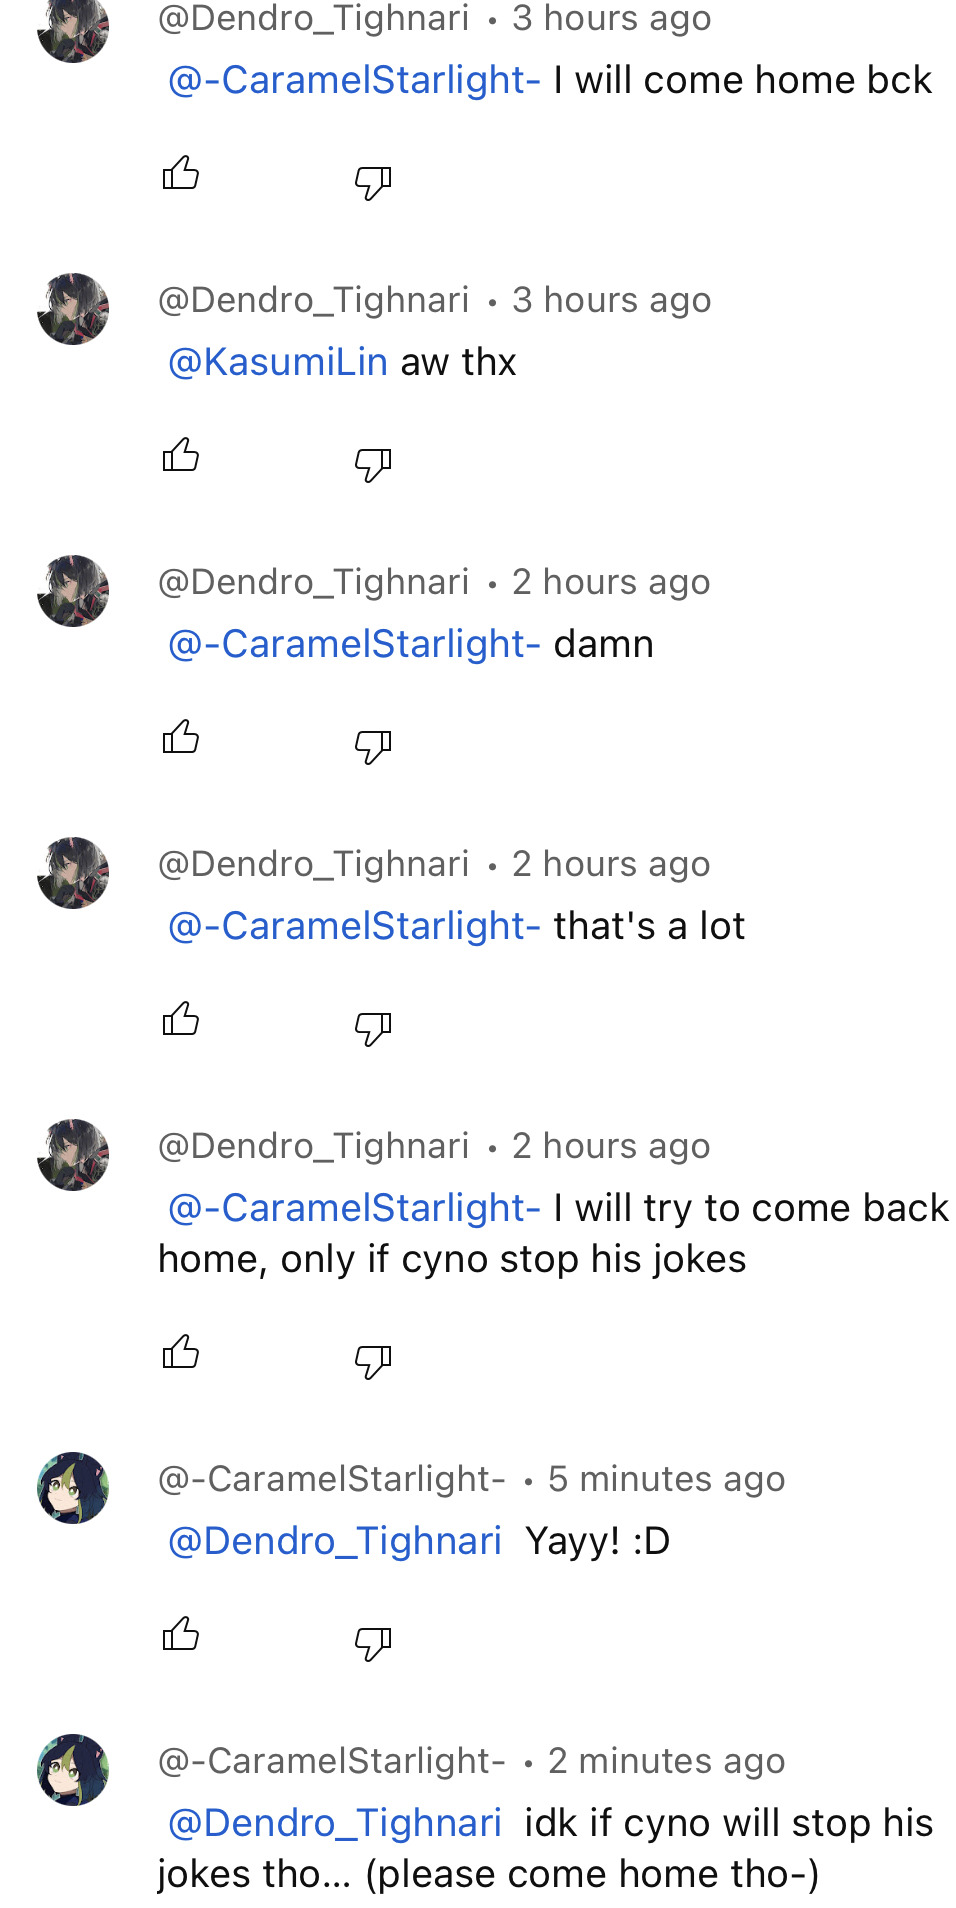Like the "only if cyno stop his jokes" comment
The height and width of the screenshot is (1908, 956).
pos(181,1353)
